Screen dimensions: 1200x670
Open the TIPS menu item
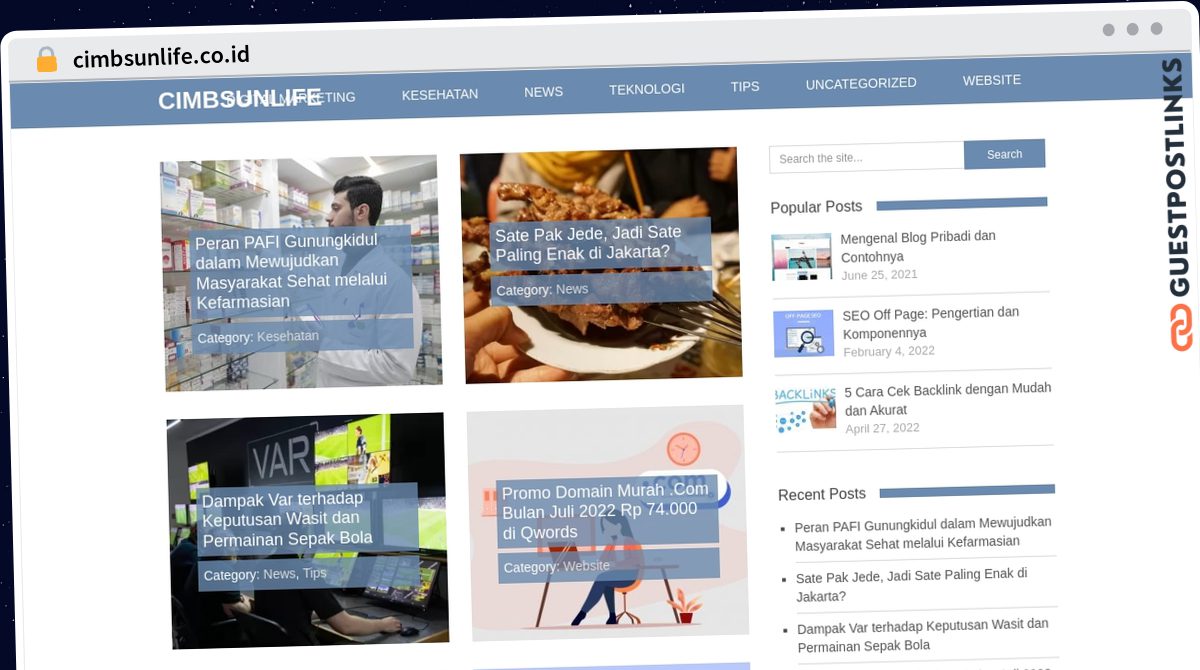point(744,87)
